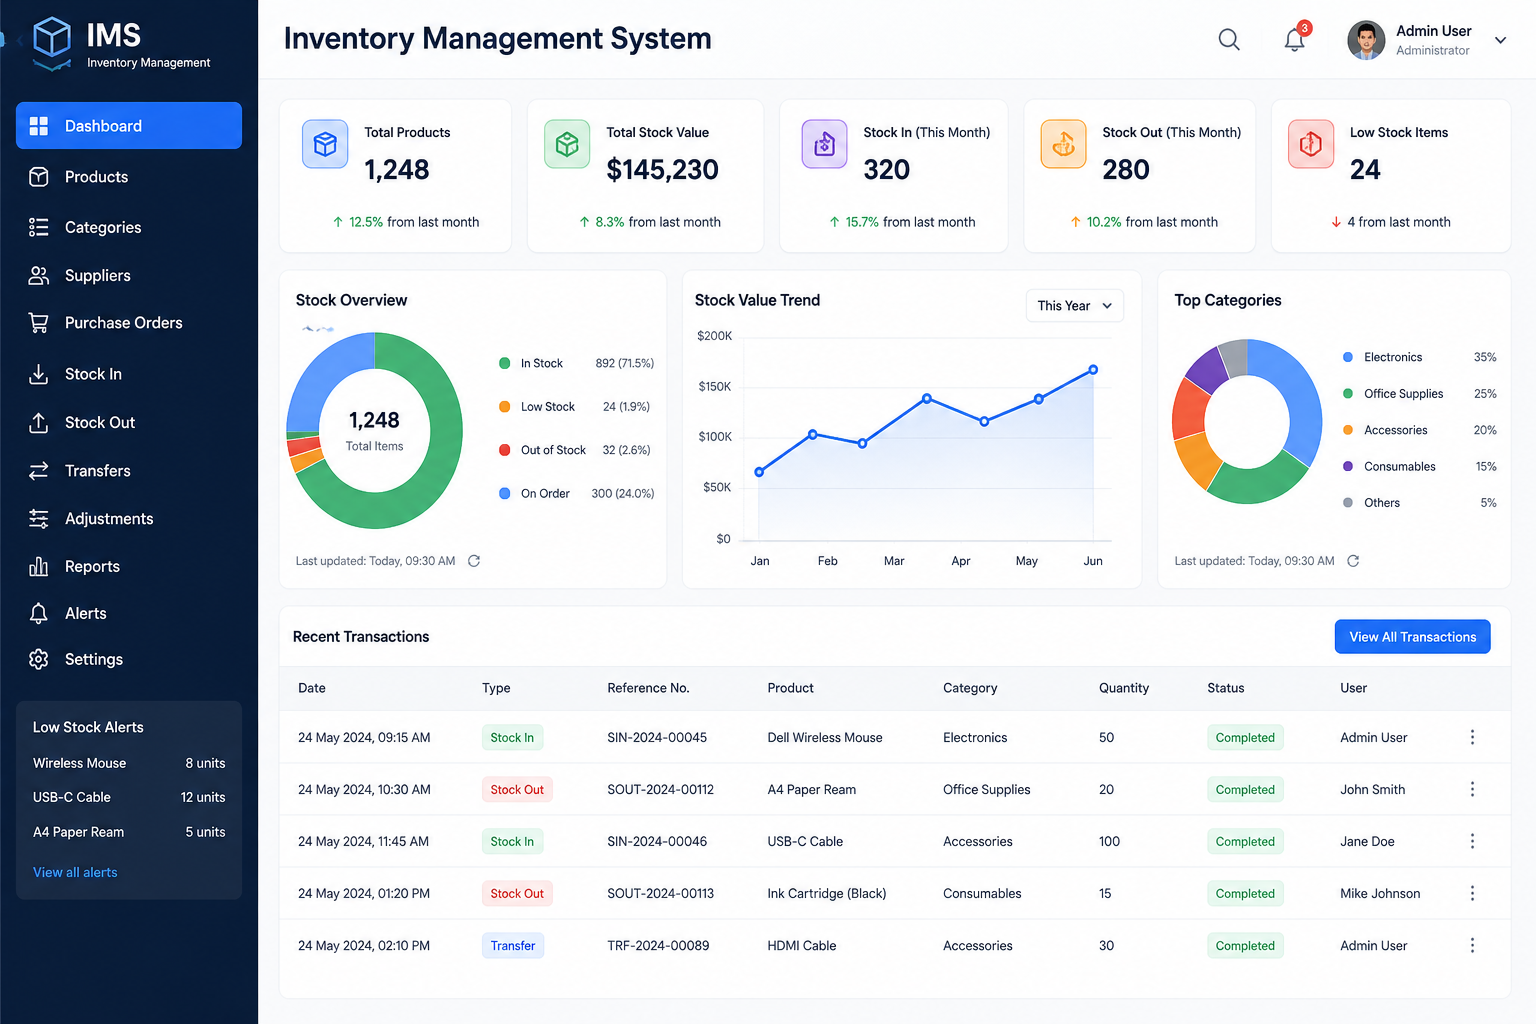The image size is (1536, 1024).
Task: Click user Jane Doe cell
Action: 1367,842
